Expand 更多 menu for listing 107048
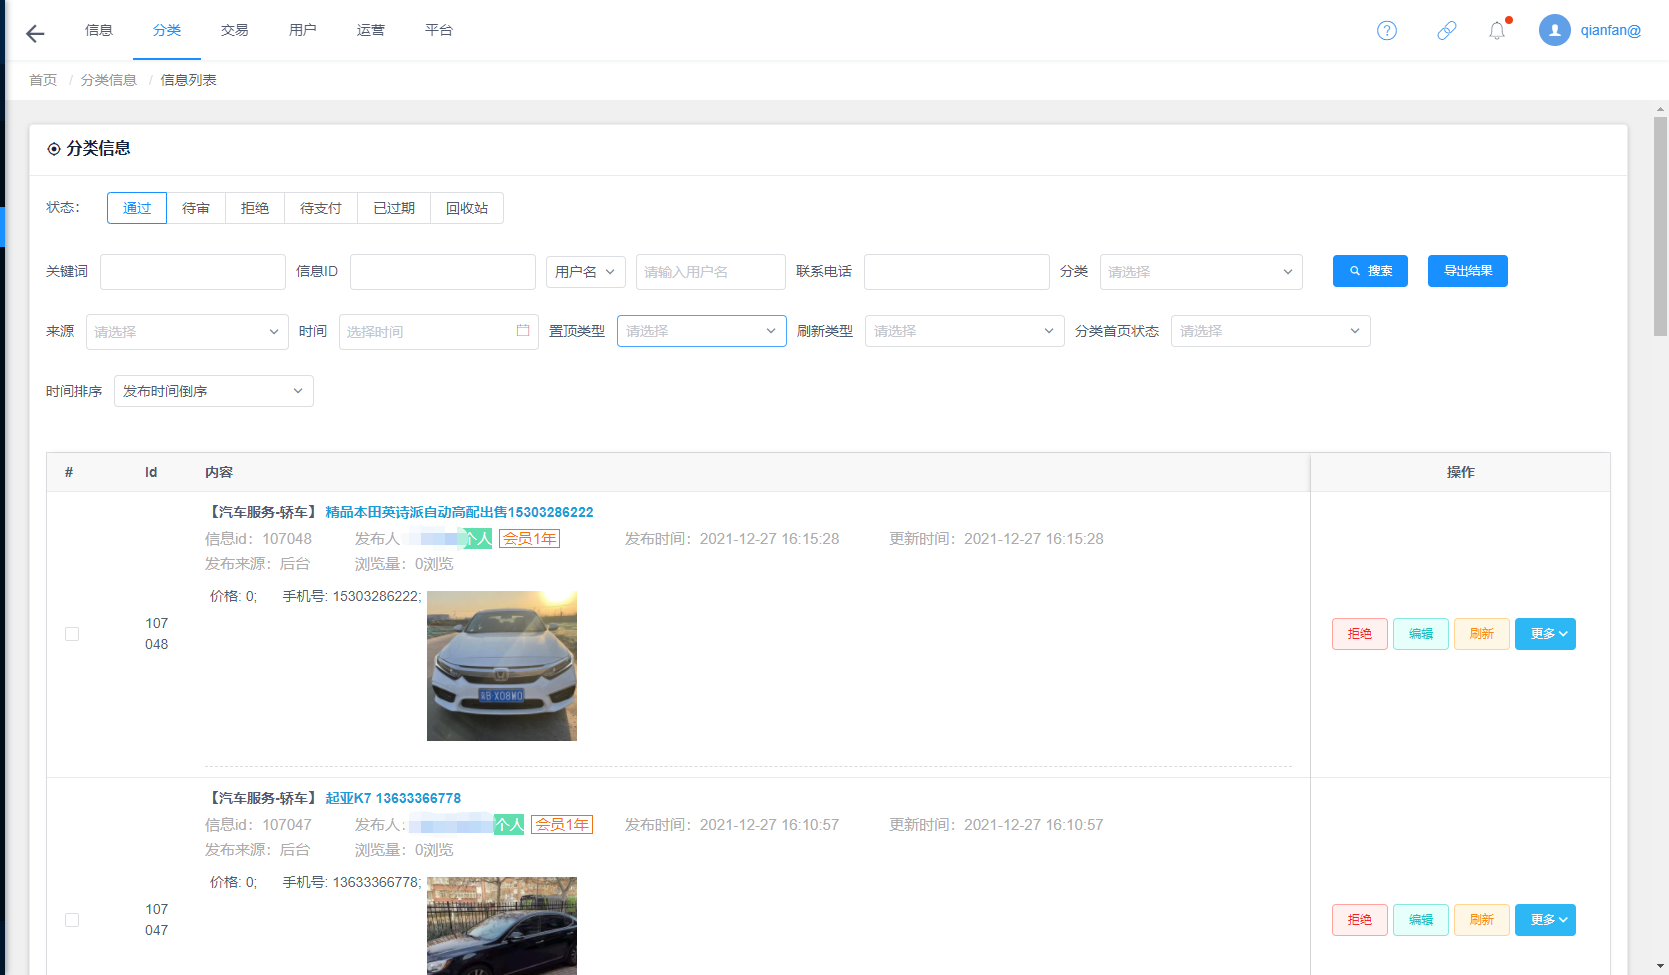The image size is (1669, 975). pyautogui.click(x=1545, y=634)
